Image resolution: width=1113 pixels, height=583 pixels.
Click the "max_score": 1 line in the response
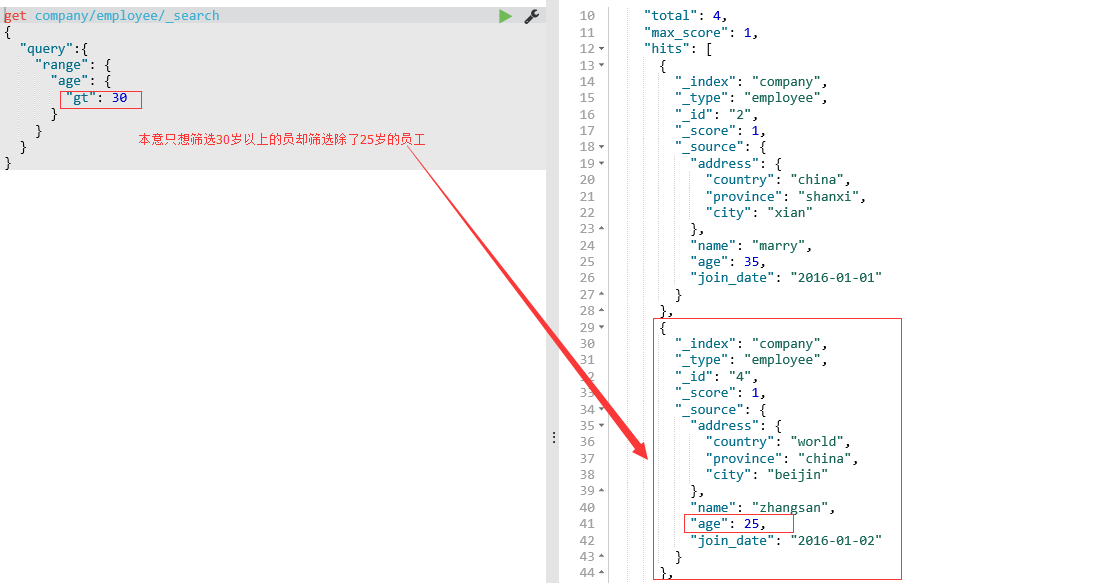point(701,33)
